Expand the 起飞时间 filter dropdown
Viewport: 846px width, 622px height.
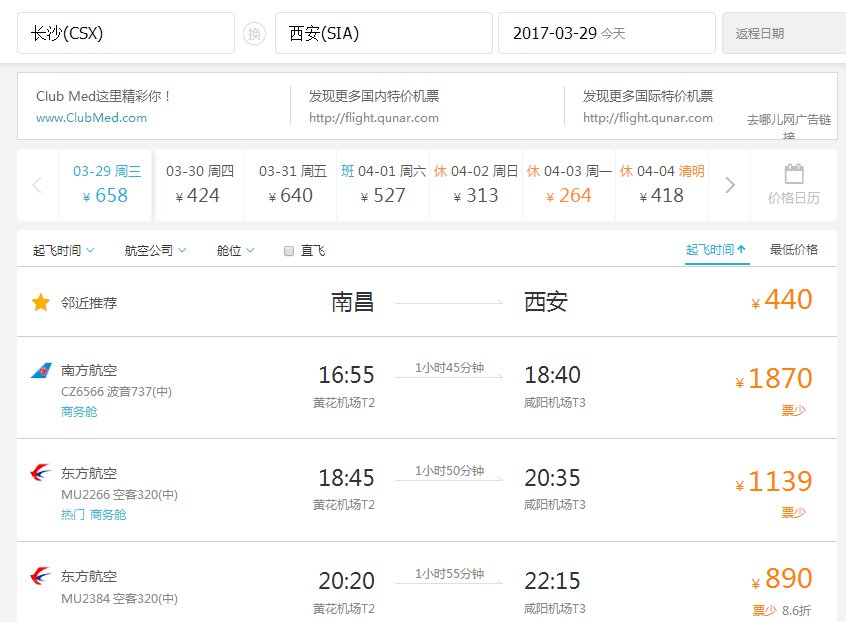point(63,250)
